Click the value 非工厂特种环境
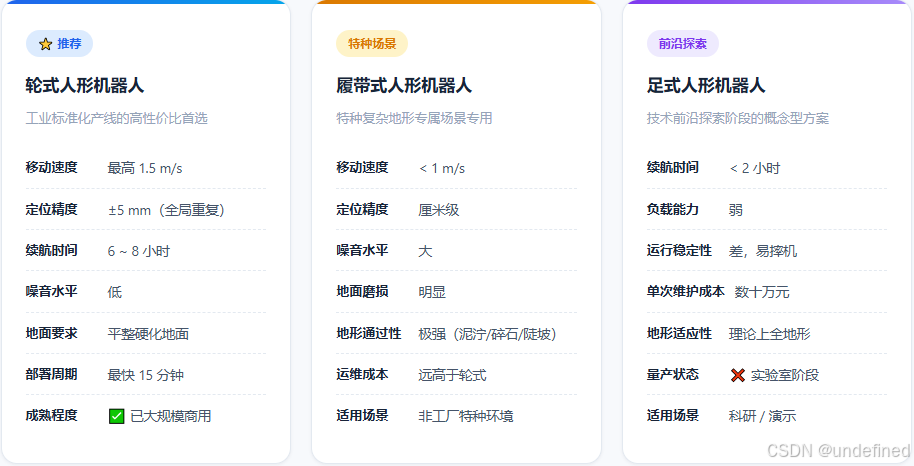 (466, 416)
